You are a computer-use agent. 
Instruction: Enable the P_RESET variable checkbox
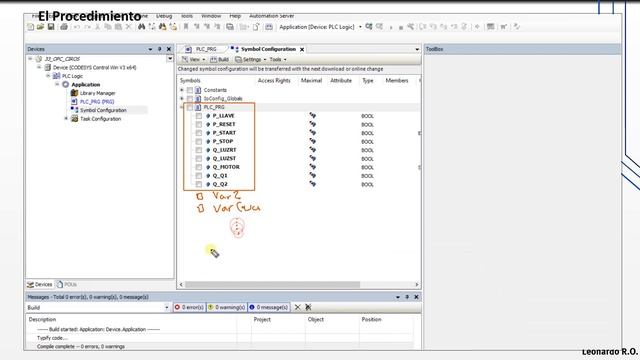coord(199,124)
